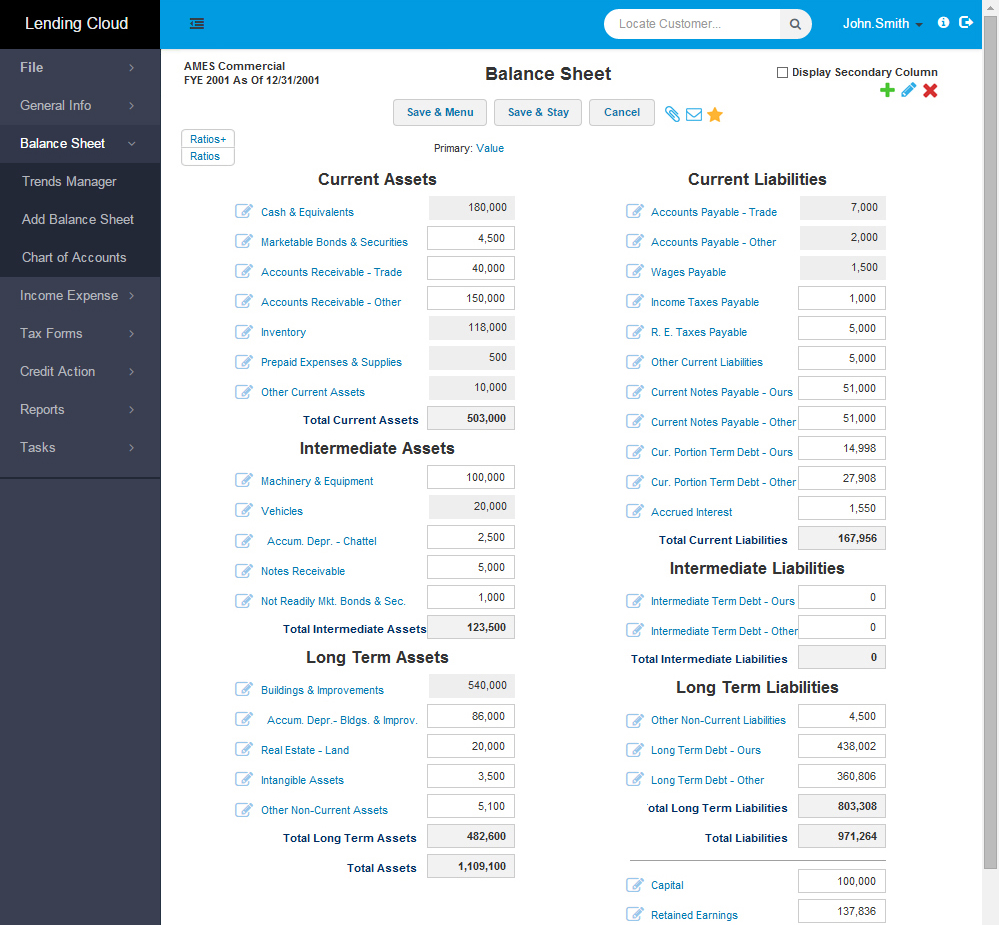Screen dimensions: 999x925
Task: Open Trends Manager in the sidebar
Action: click(69, 181)
